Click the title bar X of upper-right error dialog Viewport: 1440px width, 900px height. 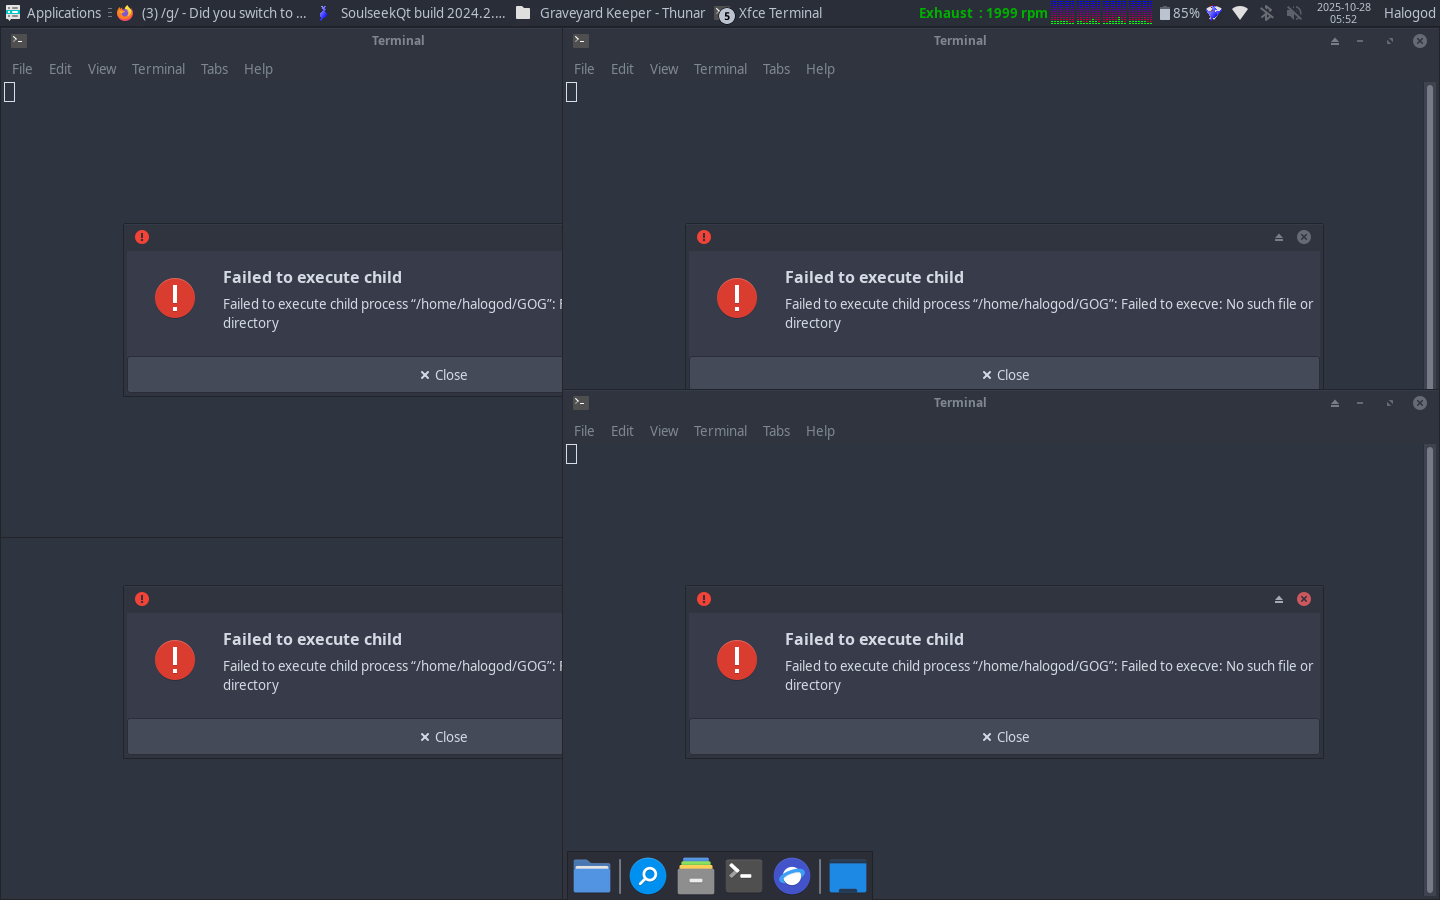[1304, 237]
